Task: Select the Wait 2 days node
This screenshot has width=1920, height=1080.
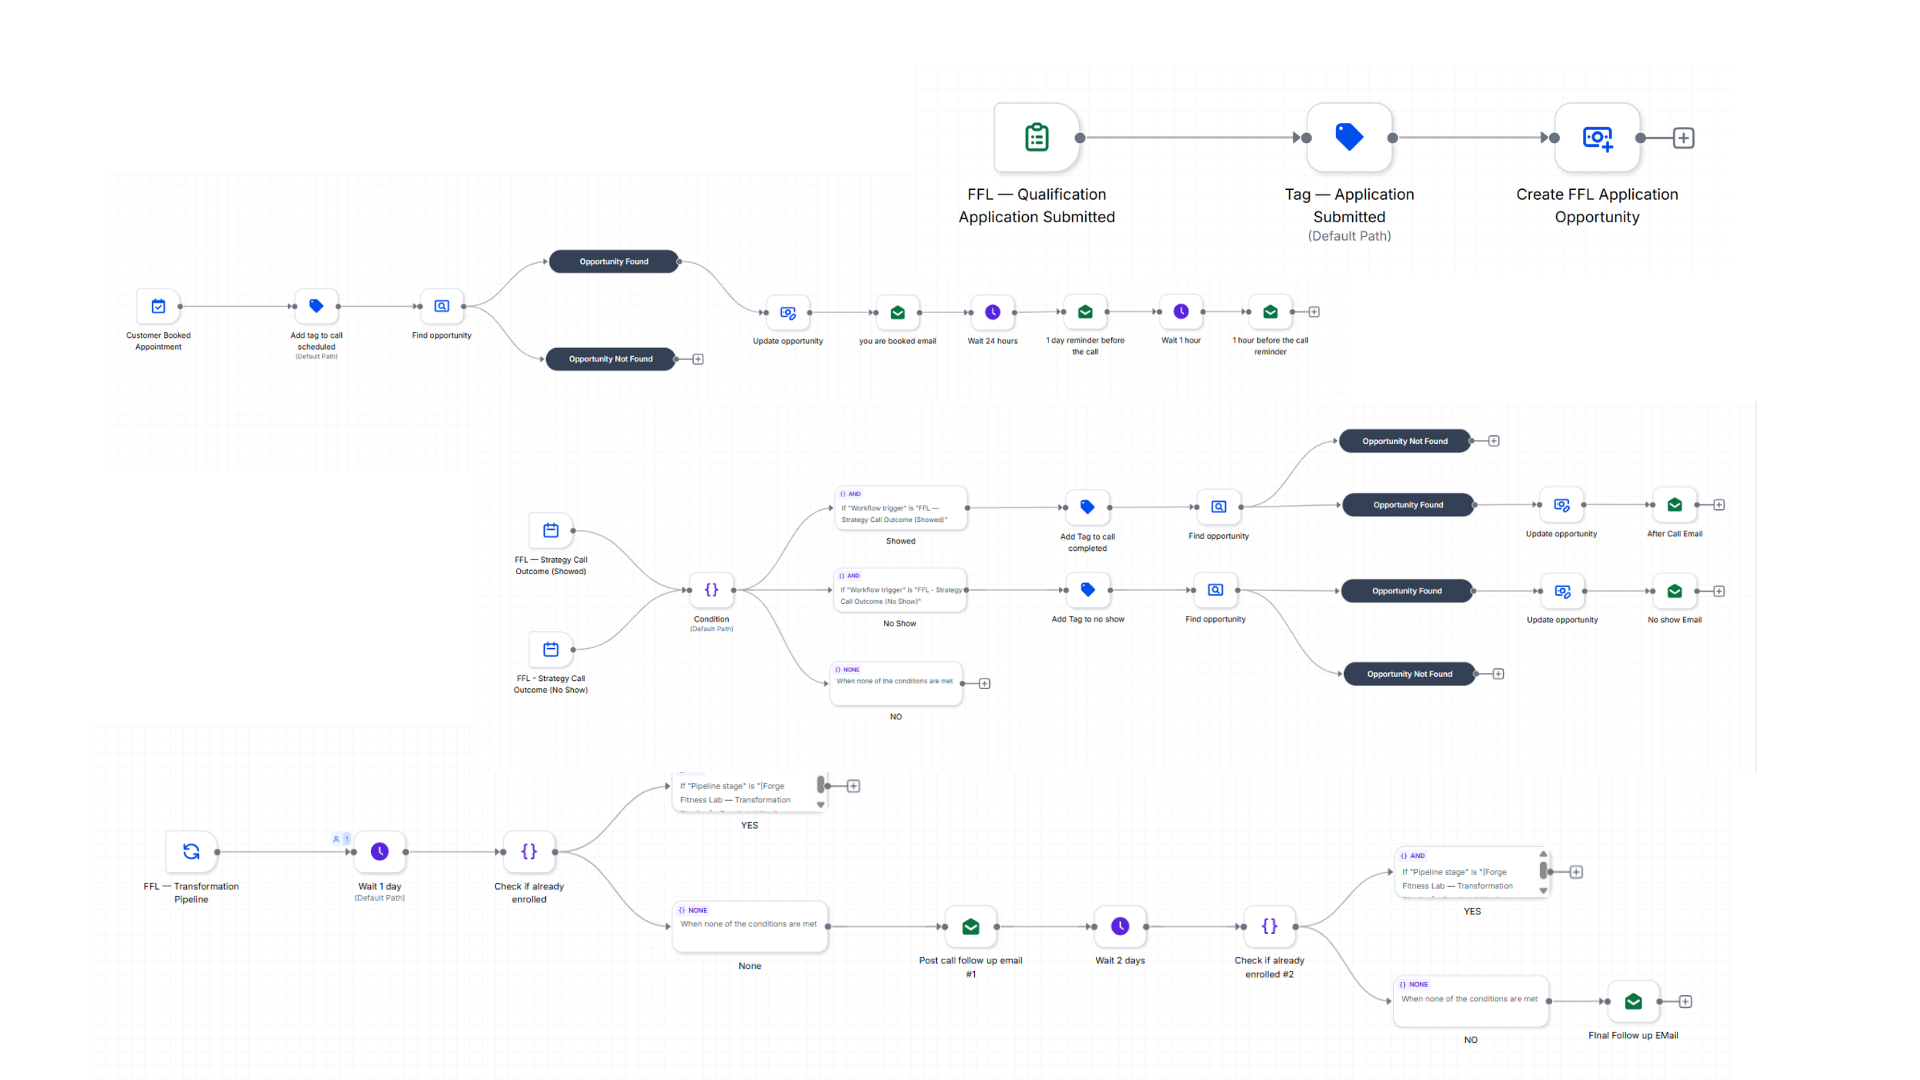Action: (1120, 927)
